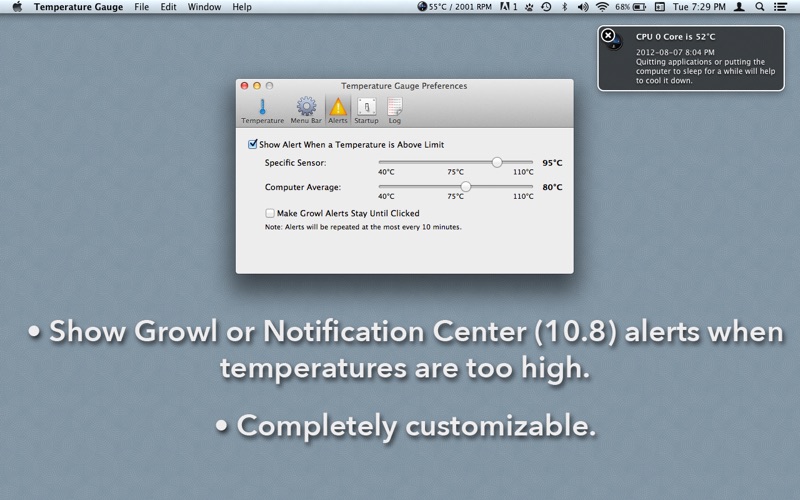Open the Temperature preferences pane
800x500 pixels.
click(262, 109)
